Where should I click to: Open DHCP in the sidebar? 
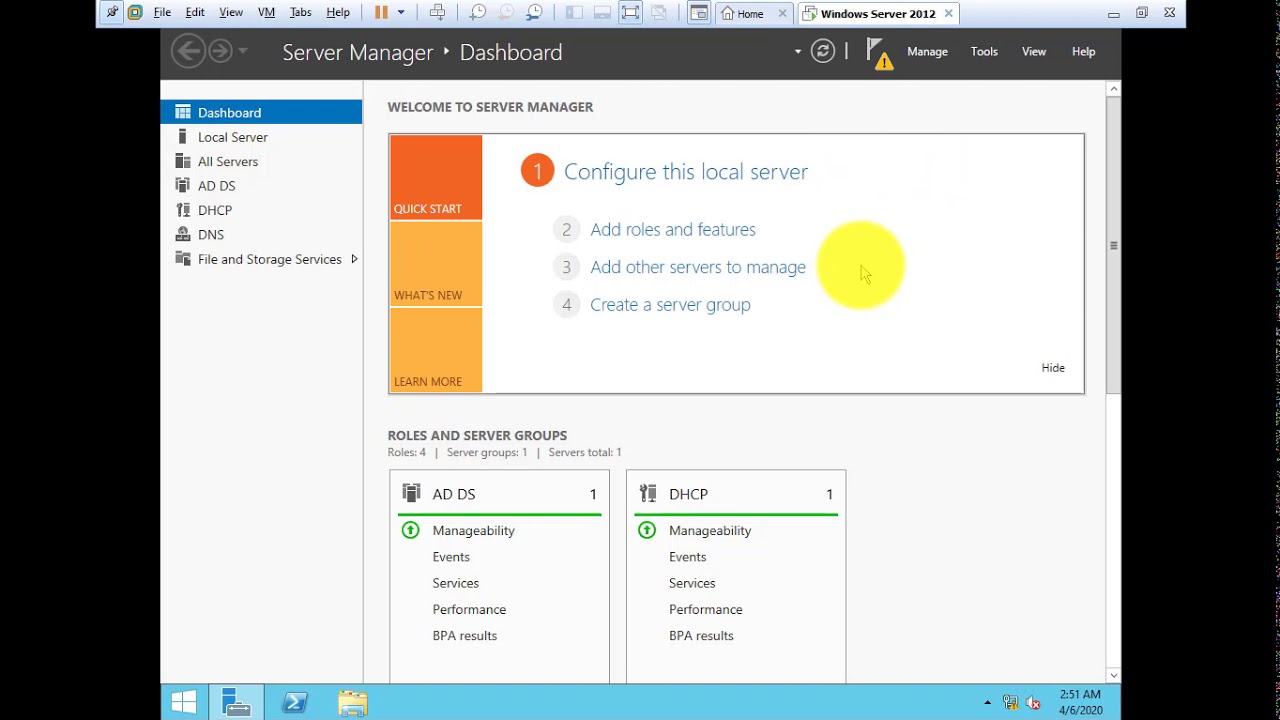click(x=261, y=210)
